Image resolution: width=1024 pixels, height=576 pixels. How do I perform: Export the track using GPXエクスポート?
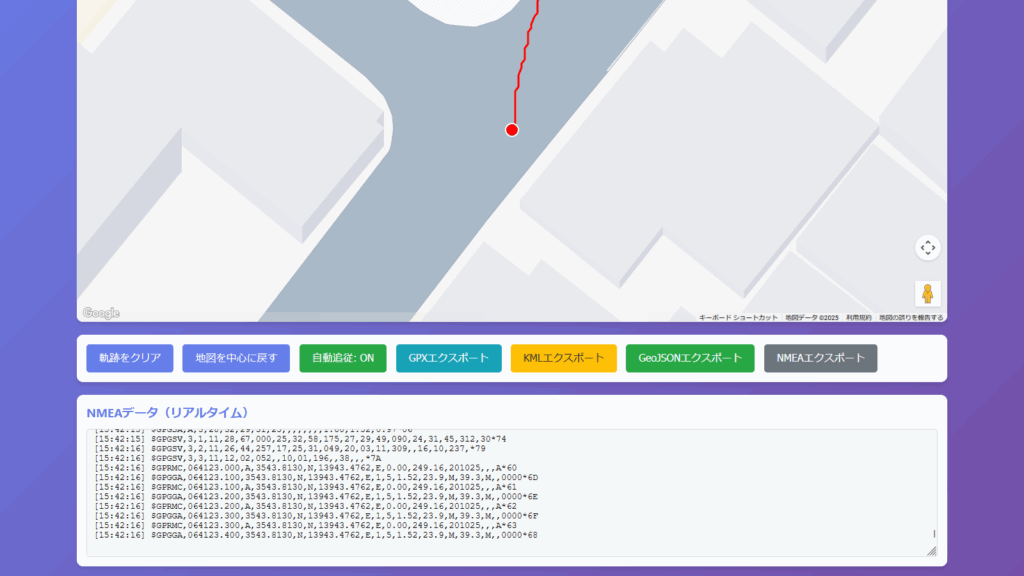click(x=449, y=358)
